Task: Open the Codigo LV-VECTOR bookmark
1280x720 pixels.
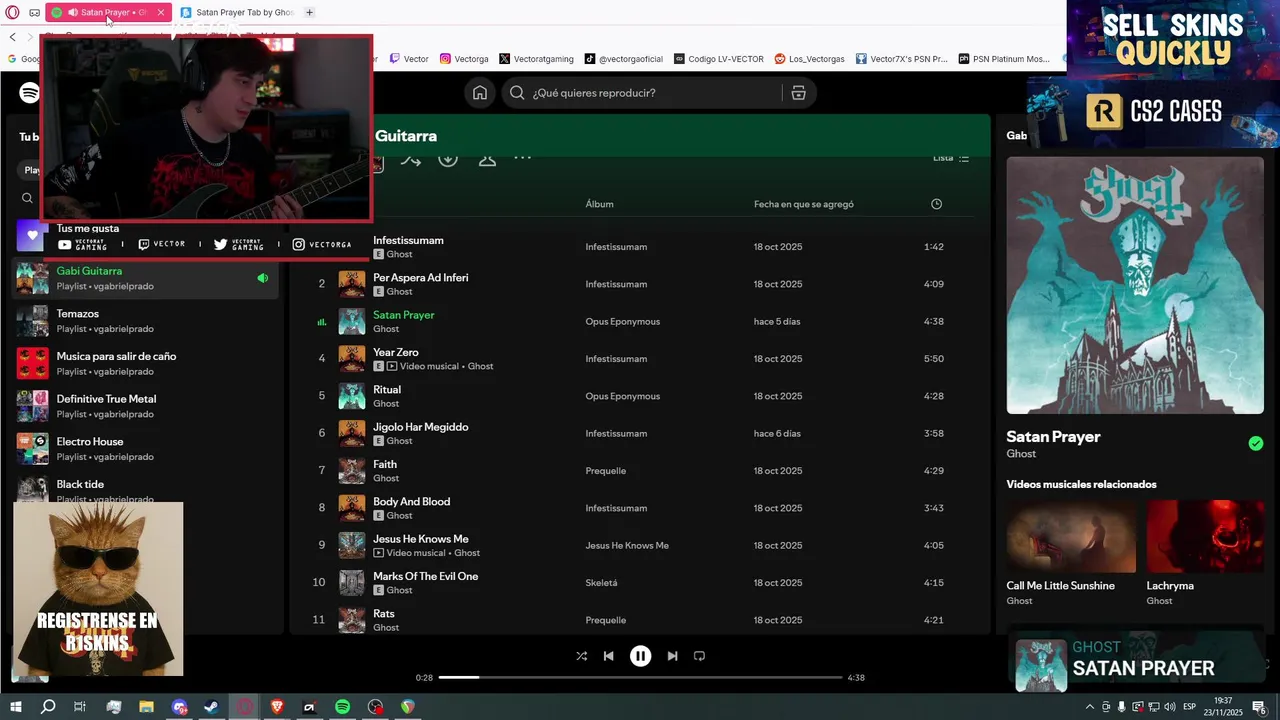Action: [x=719, y=59]
